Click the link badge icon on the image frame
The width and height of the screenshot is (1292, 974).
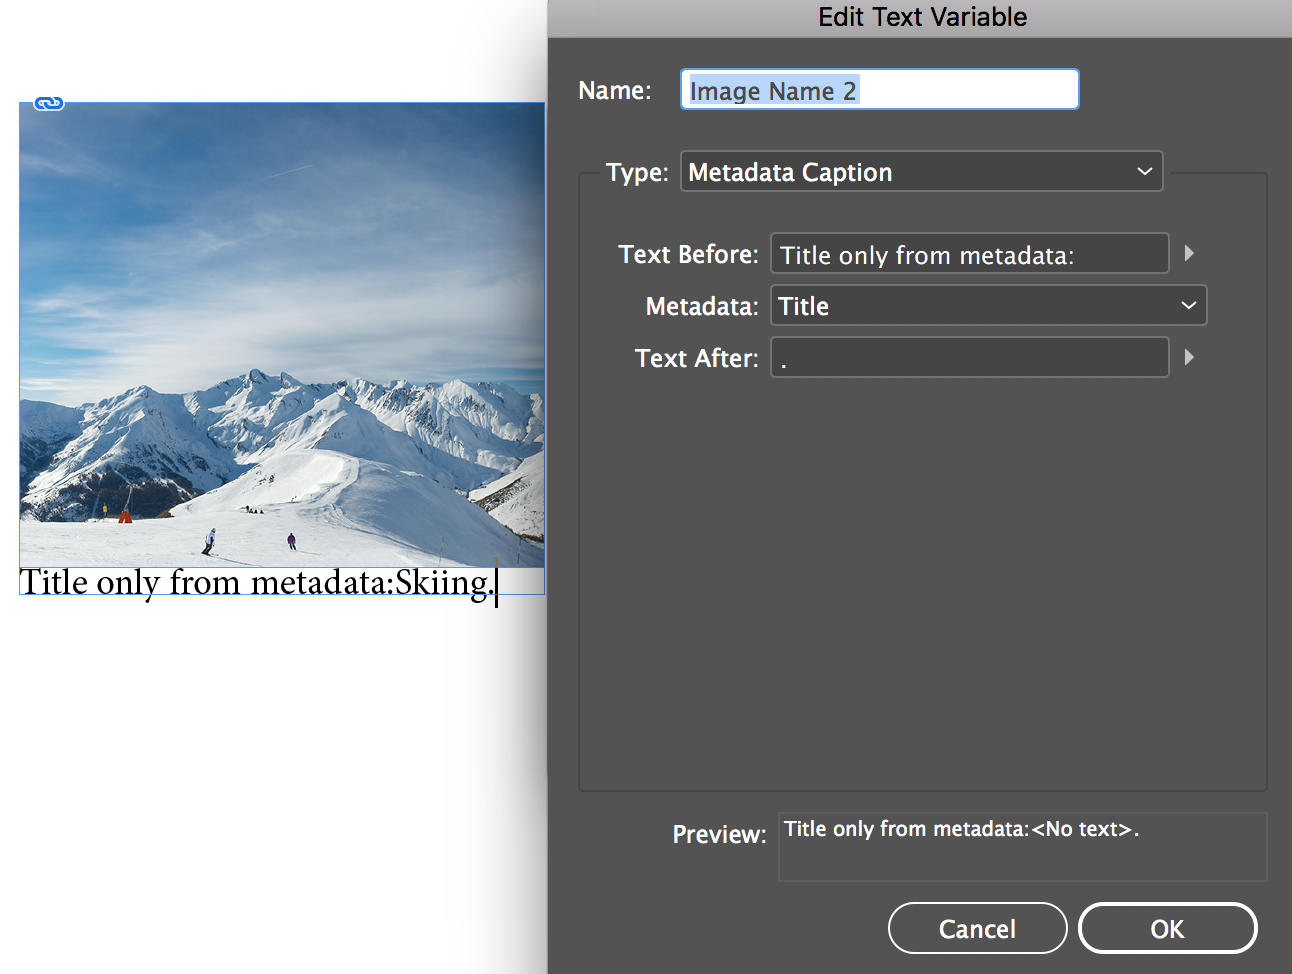[49, 103]
